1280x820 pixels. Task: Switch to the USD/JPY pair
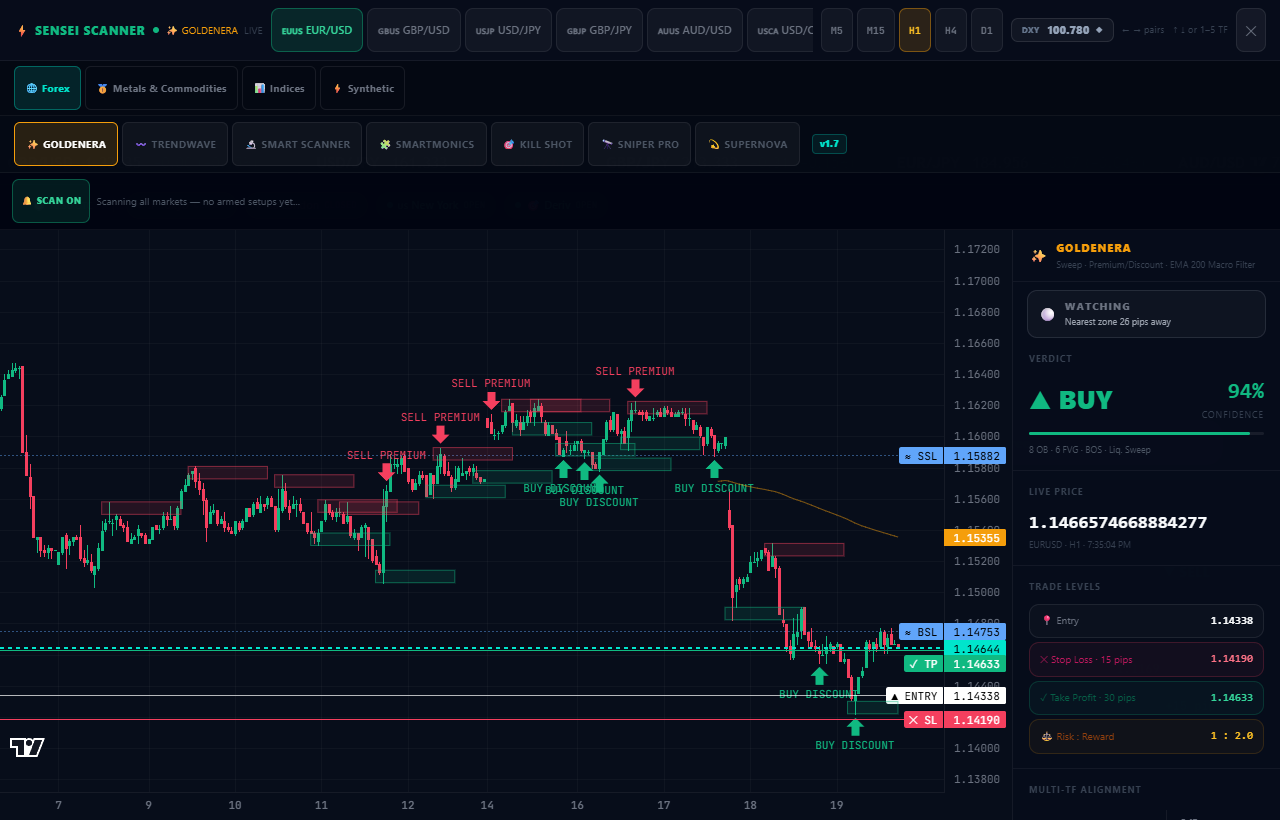click(x=508, y=30)
